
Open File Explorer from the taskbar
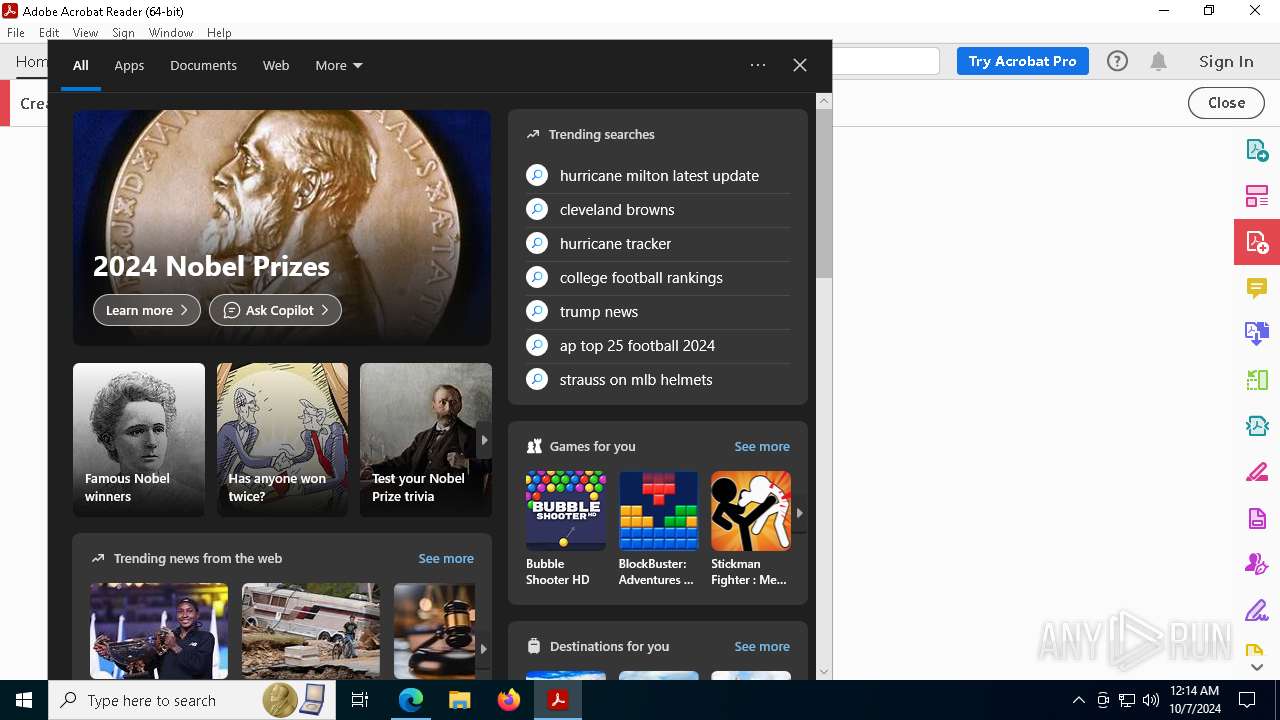point(459,700)
